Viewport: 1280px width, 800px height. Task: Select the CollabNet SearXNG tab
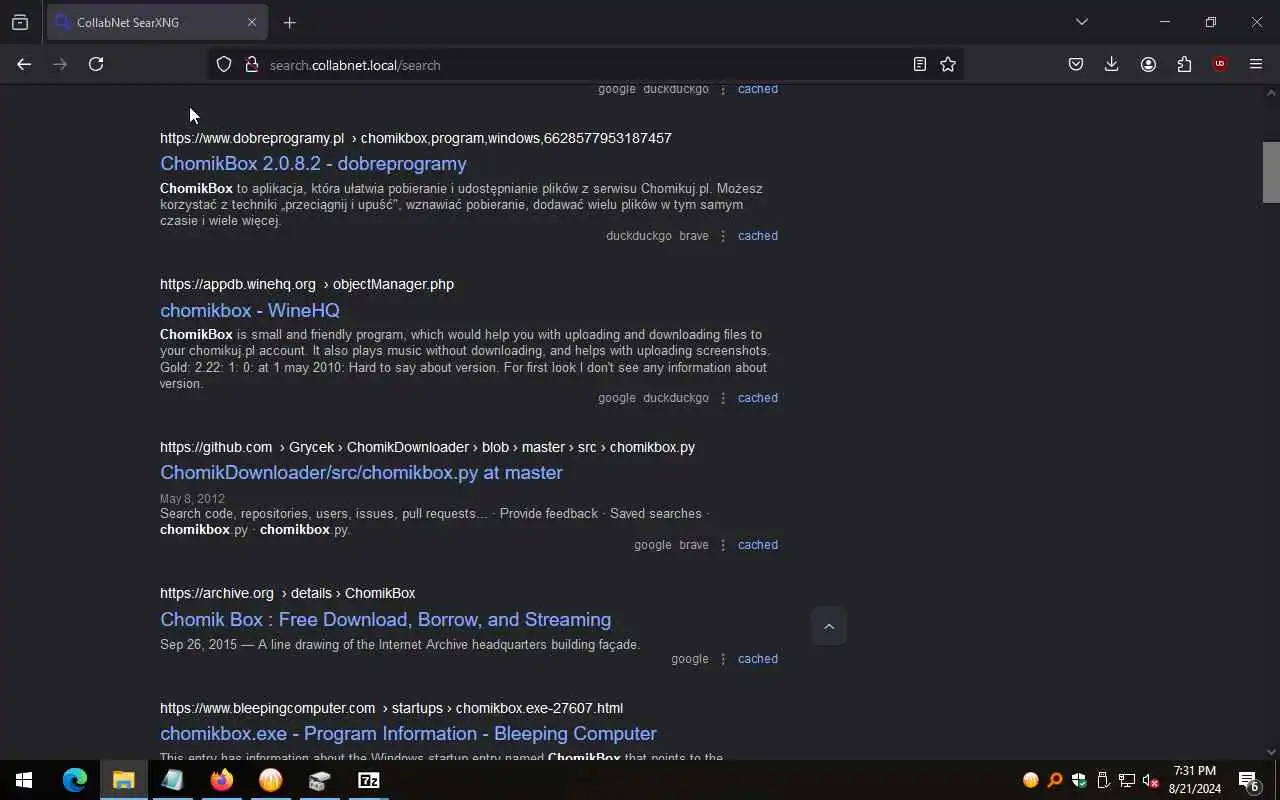point(157,22)
